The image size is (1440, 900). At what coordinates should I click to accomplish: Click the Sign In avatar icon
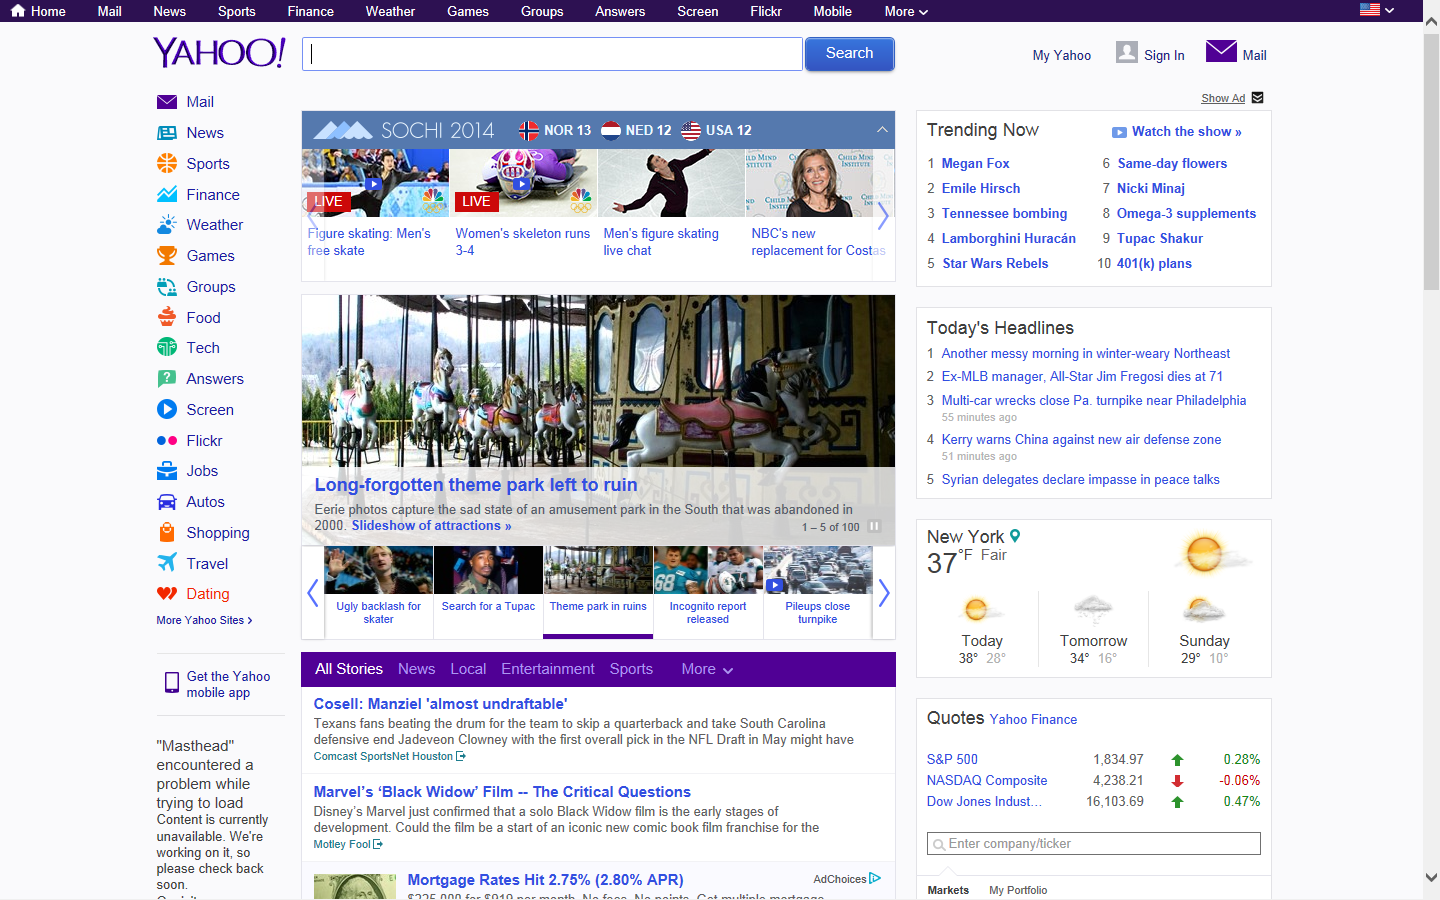click(x=1127, y=52)
